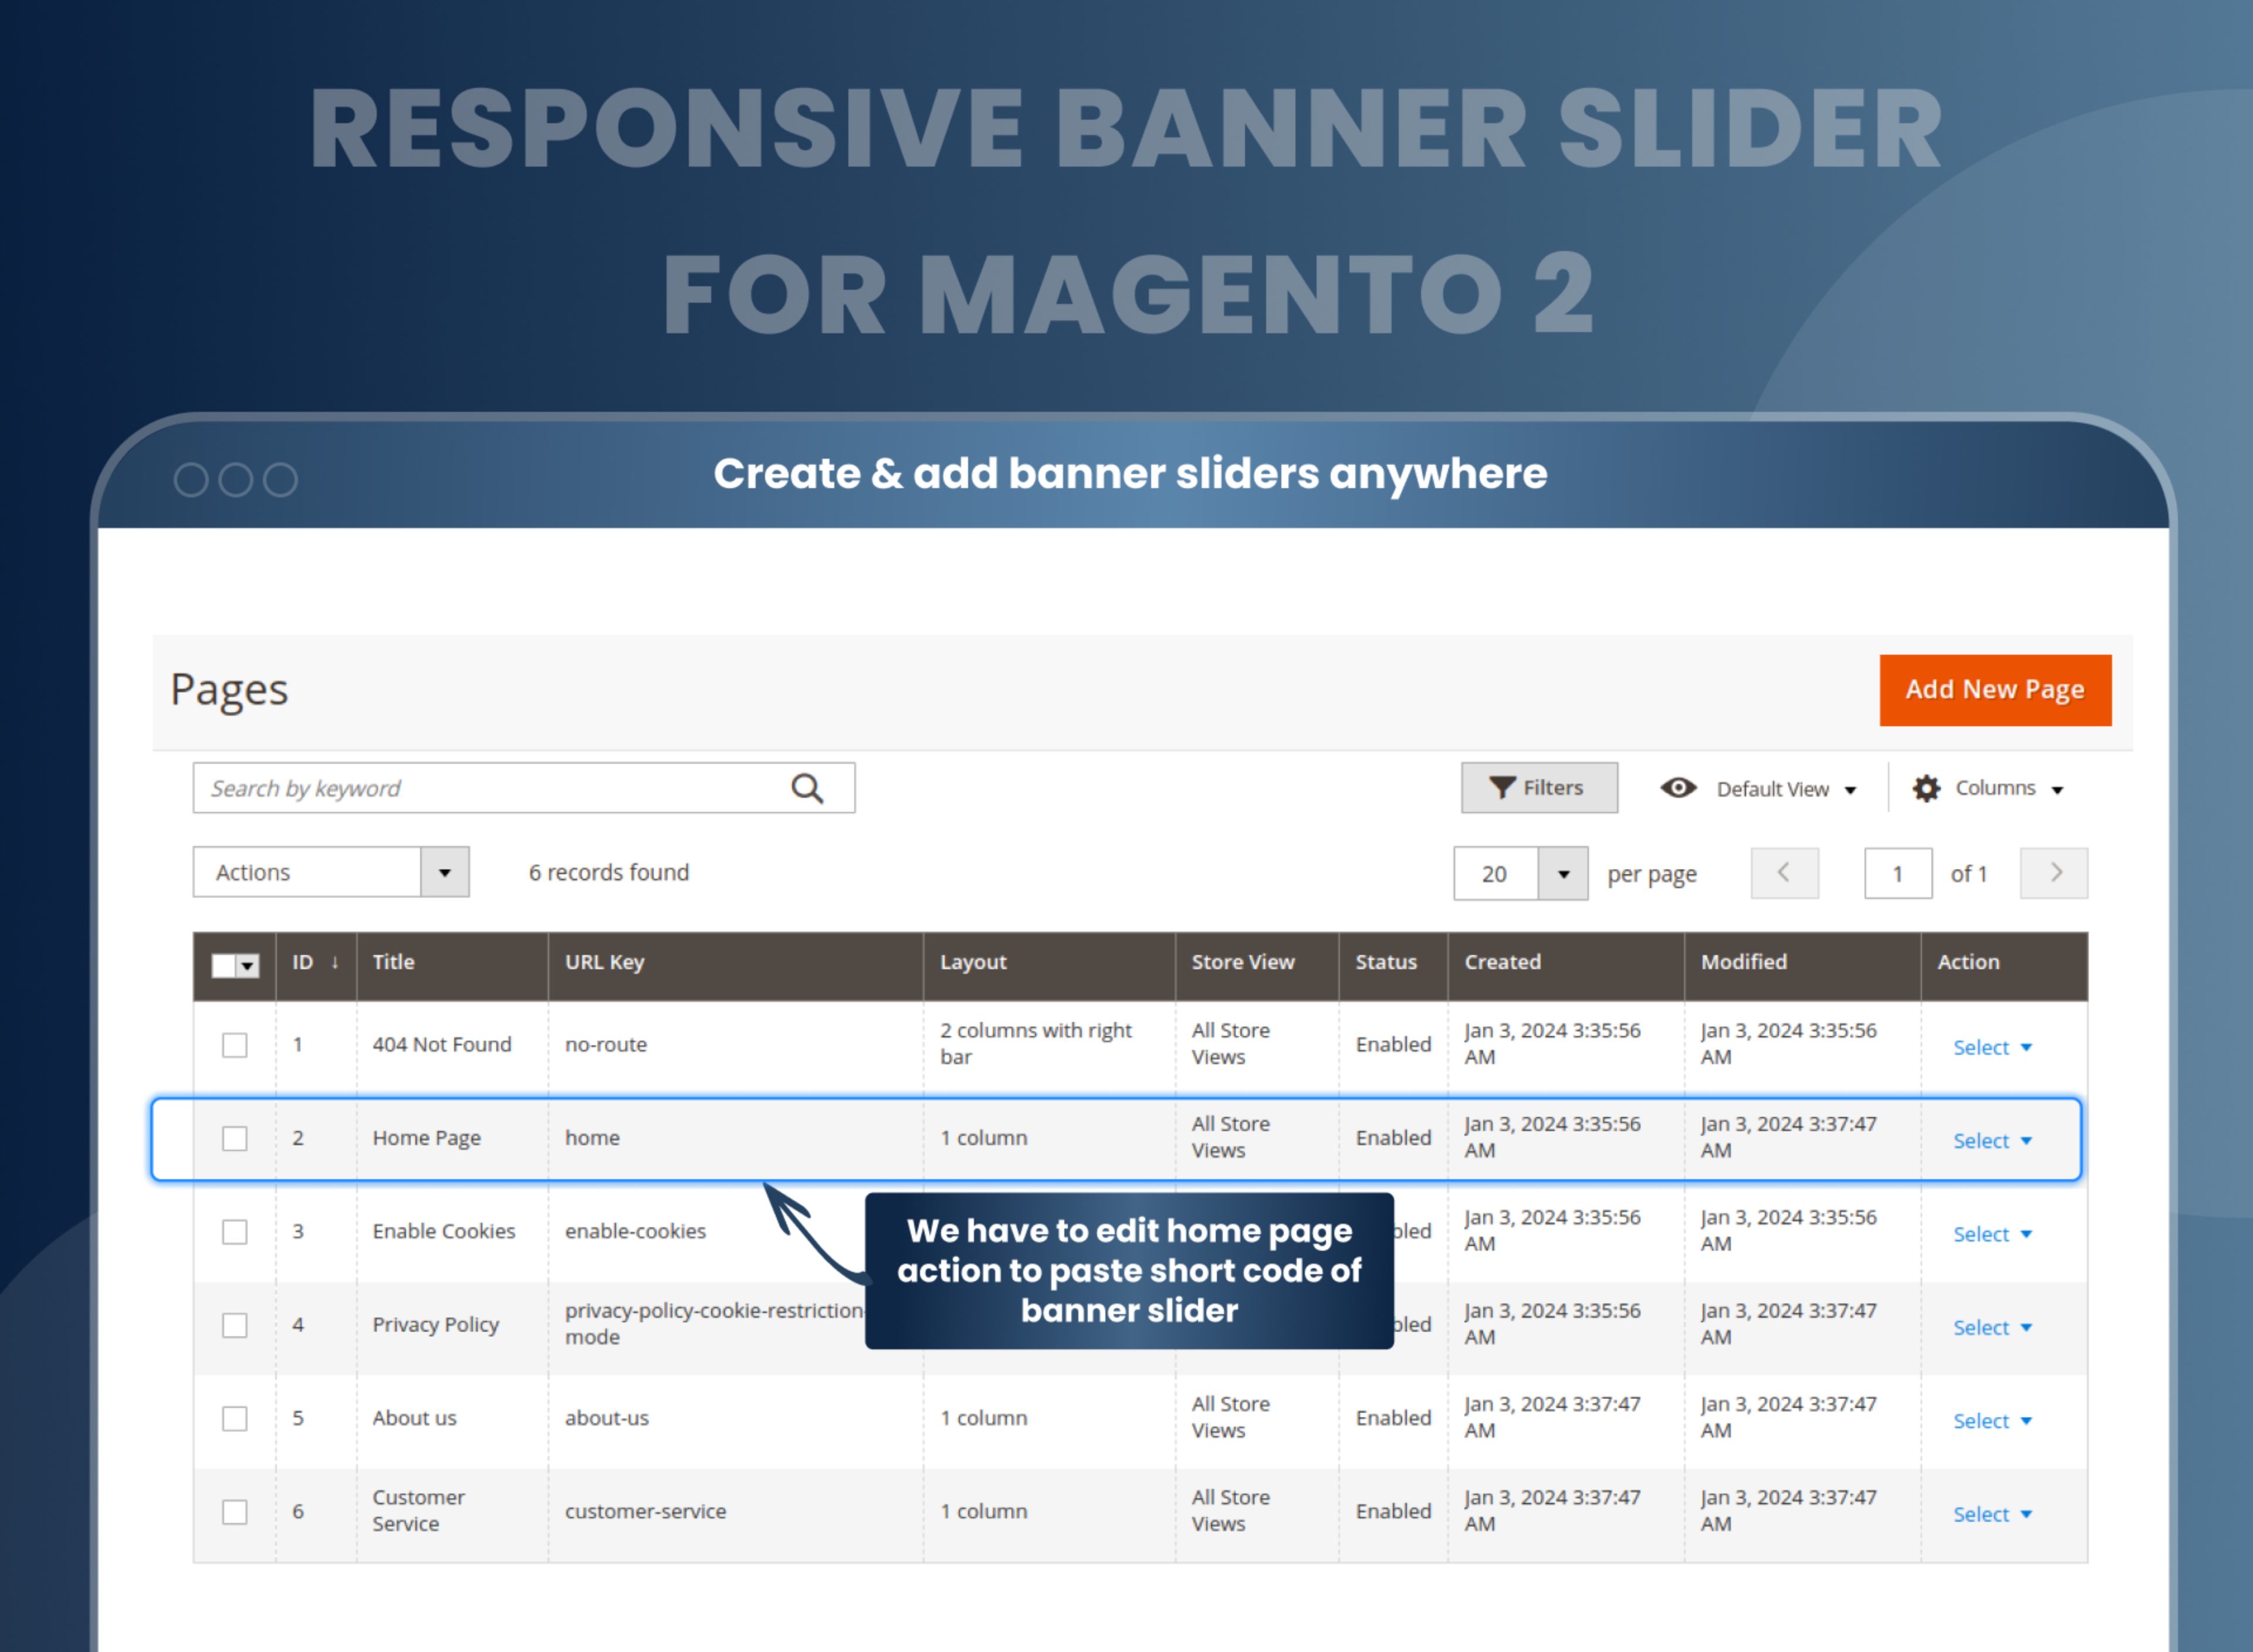The width and height of the screenshot is (2253, 1652).
Task: Sort by the Created column header
Action: coord(1566,966)
